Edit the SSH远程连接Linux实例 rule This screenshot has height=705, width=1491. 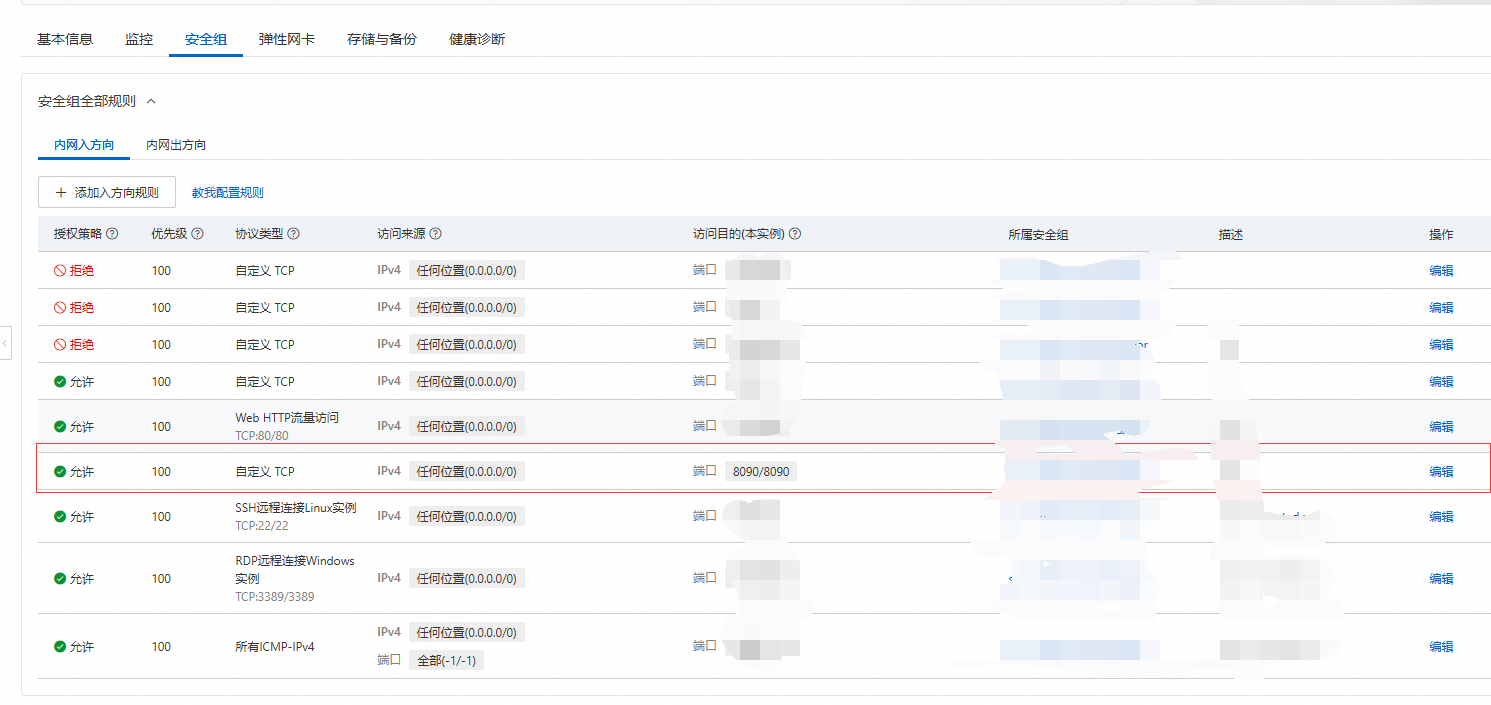(x=1441, y=517)
